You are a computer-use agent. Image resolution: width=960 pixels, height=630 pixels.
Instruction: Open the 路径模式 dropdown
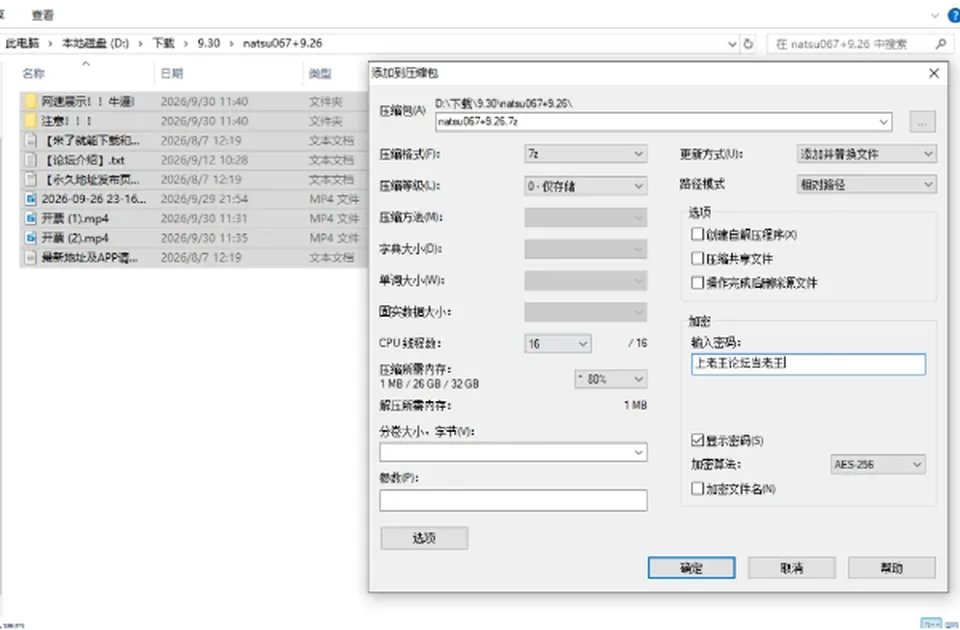pos(866,184)
